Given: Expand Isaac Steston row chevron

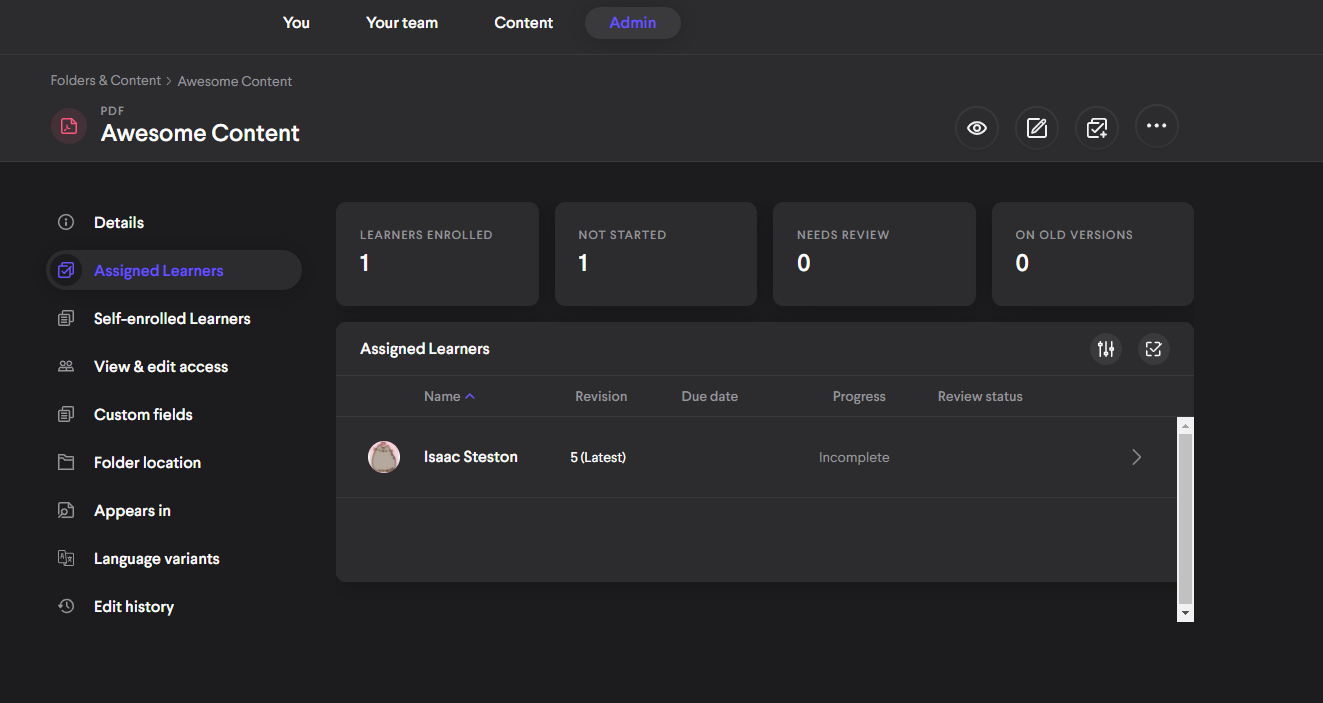Looking at the screenshot, I should tap(1136, 457).
